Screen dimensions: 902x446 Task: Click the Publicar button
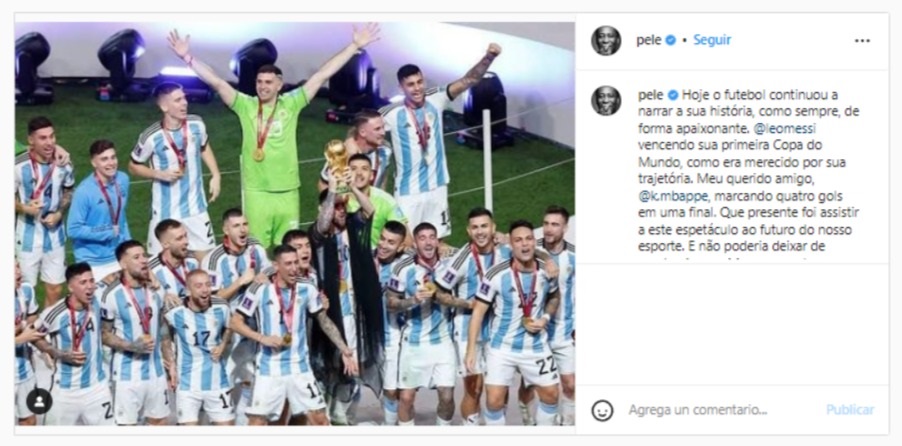[850, 410]
